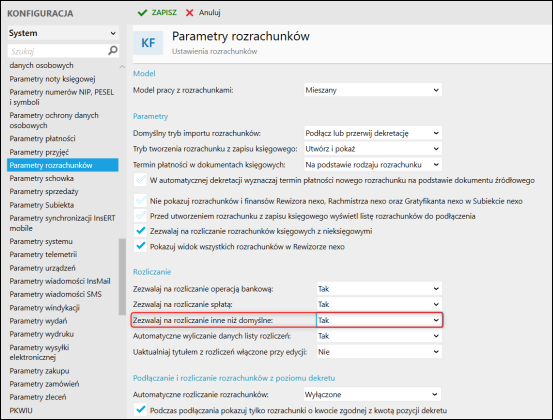The width and height of the screenshot is (553, 420).
Task: Click the magnifier icon in Szukaj field
Action: 113,50
